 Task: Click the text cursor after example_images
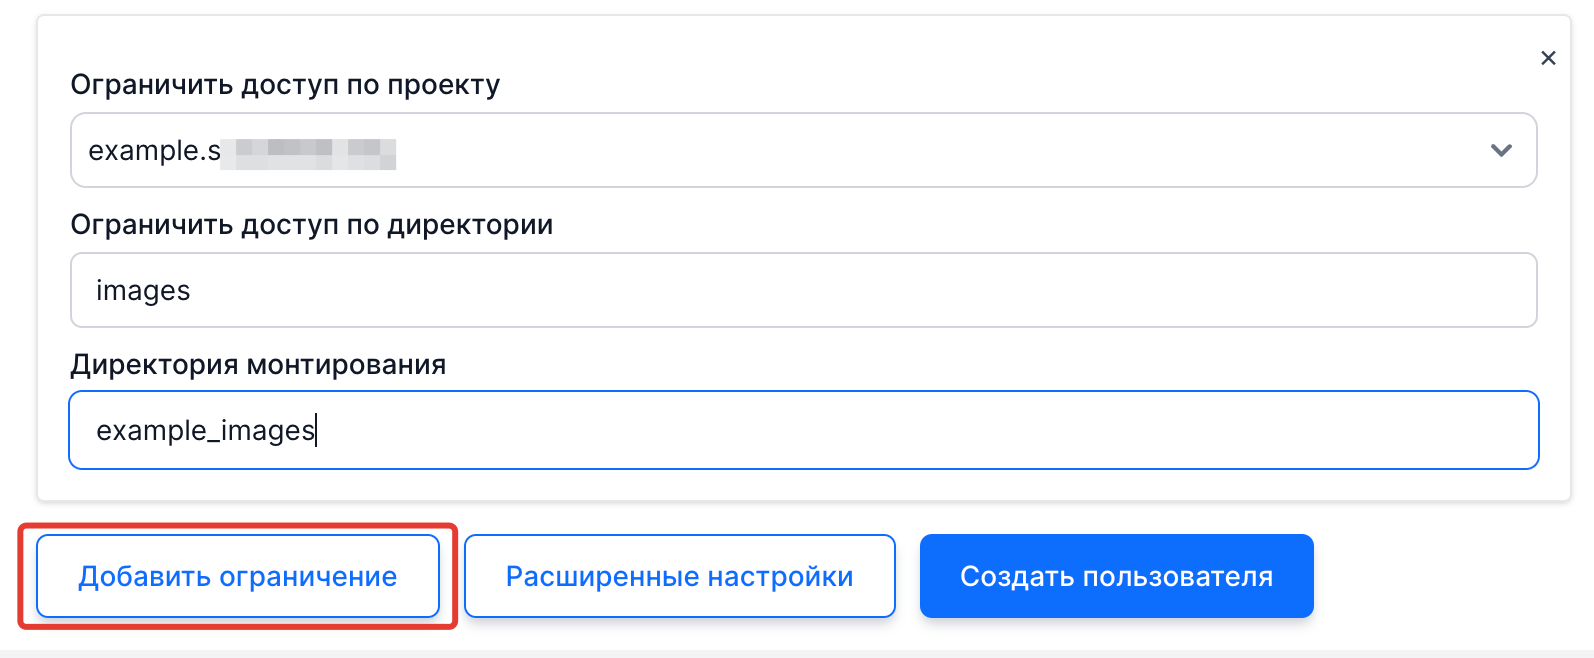316,430
